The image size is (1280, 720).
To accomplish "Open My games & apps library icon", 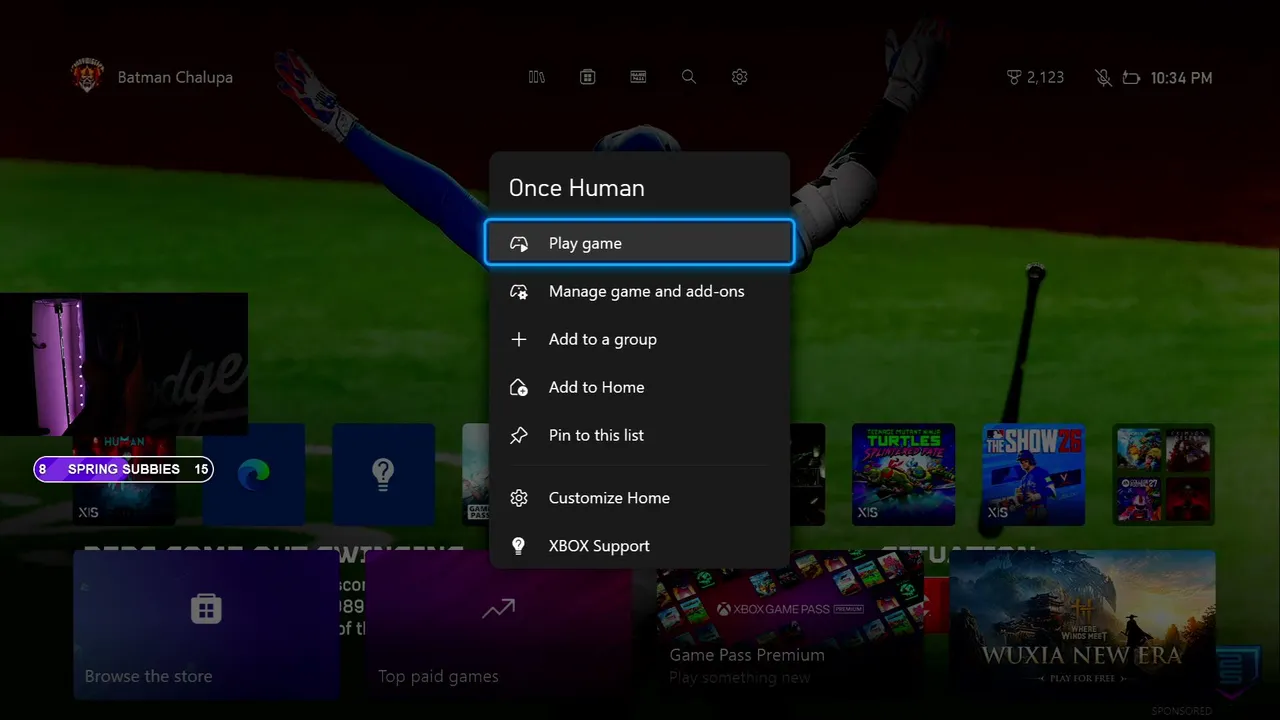I will [x=537, y=77].
